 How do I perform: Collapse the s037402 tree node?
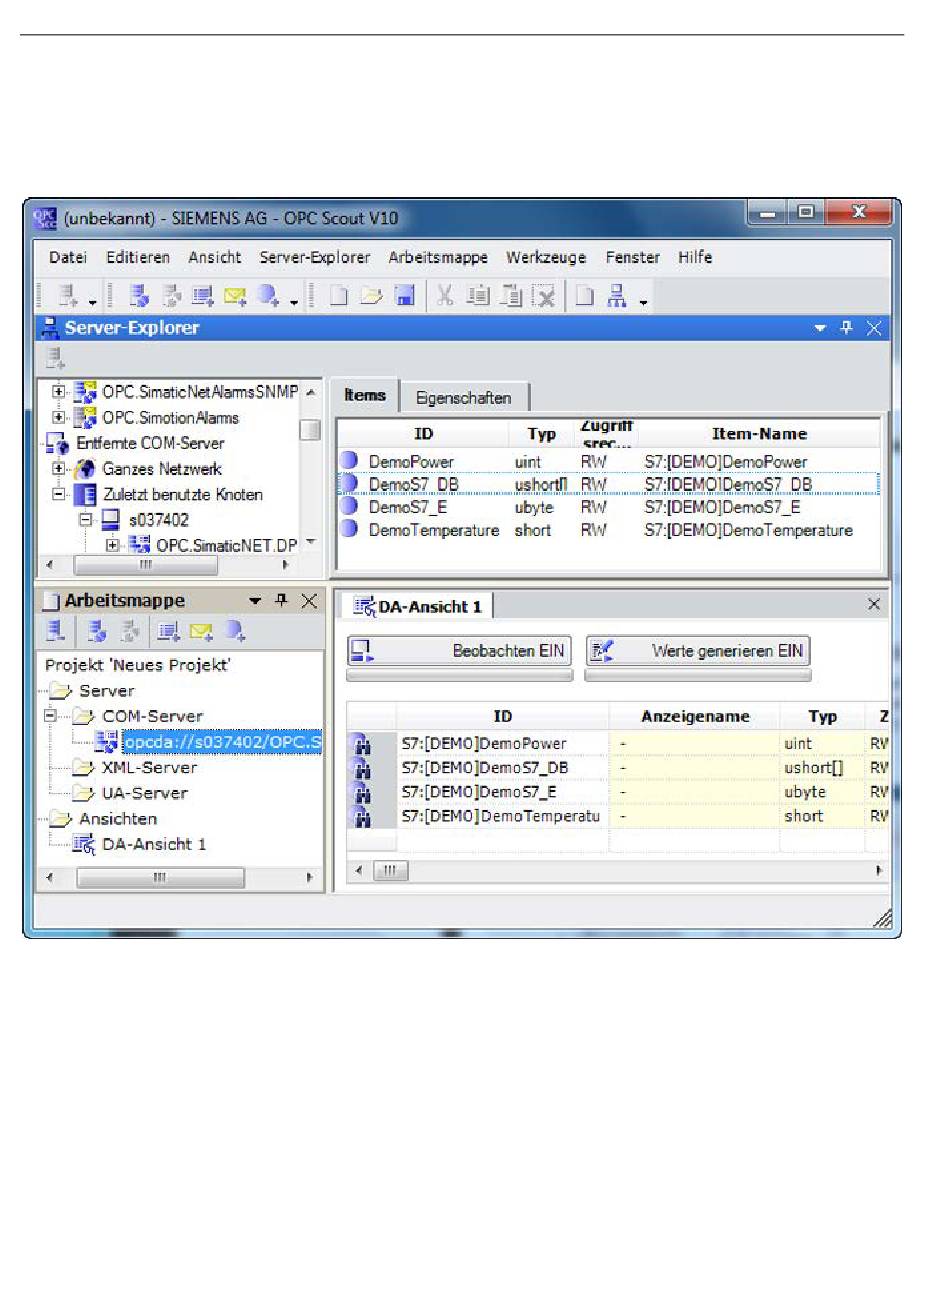[85, 519]
